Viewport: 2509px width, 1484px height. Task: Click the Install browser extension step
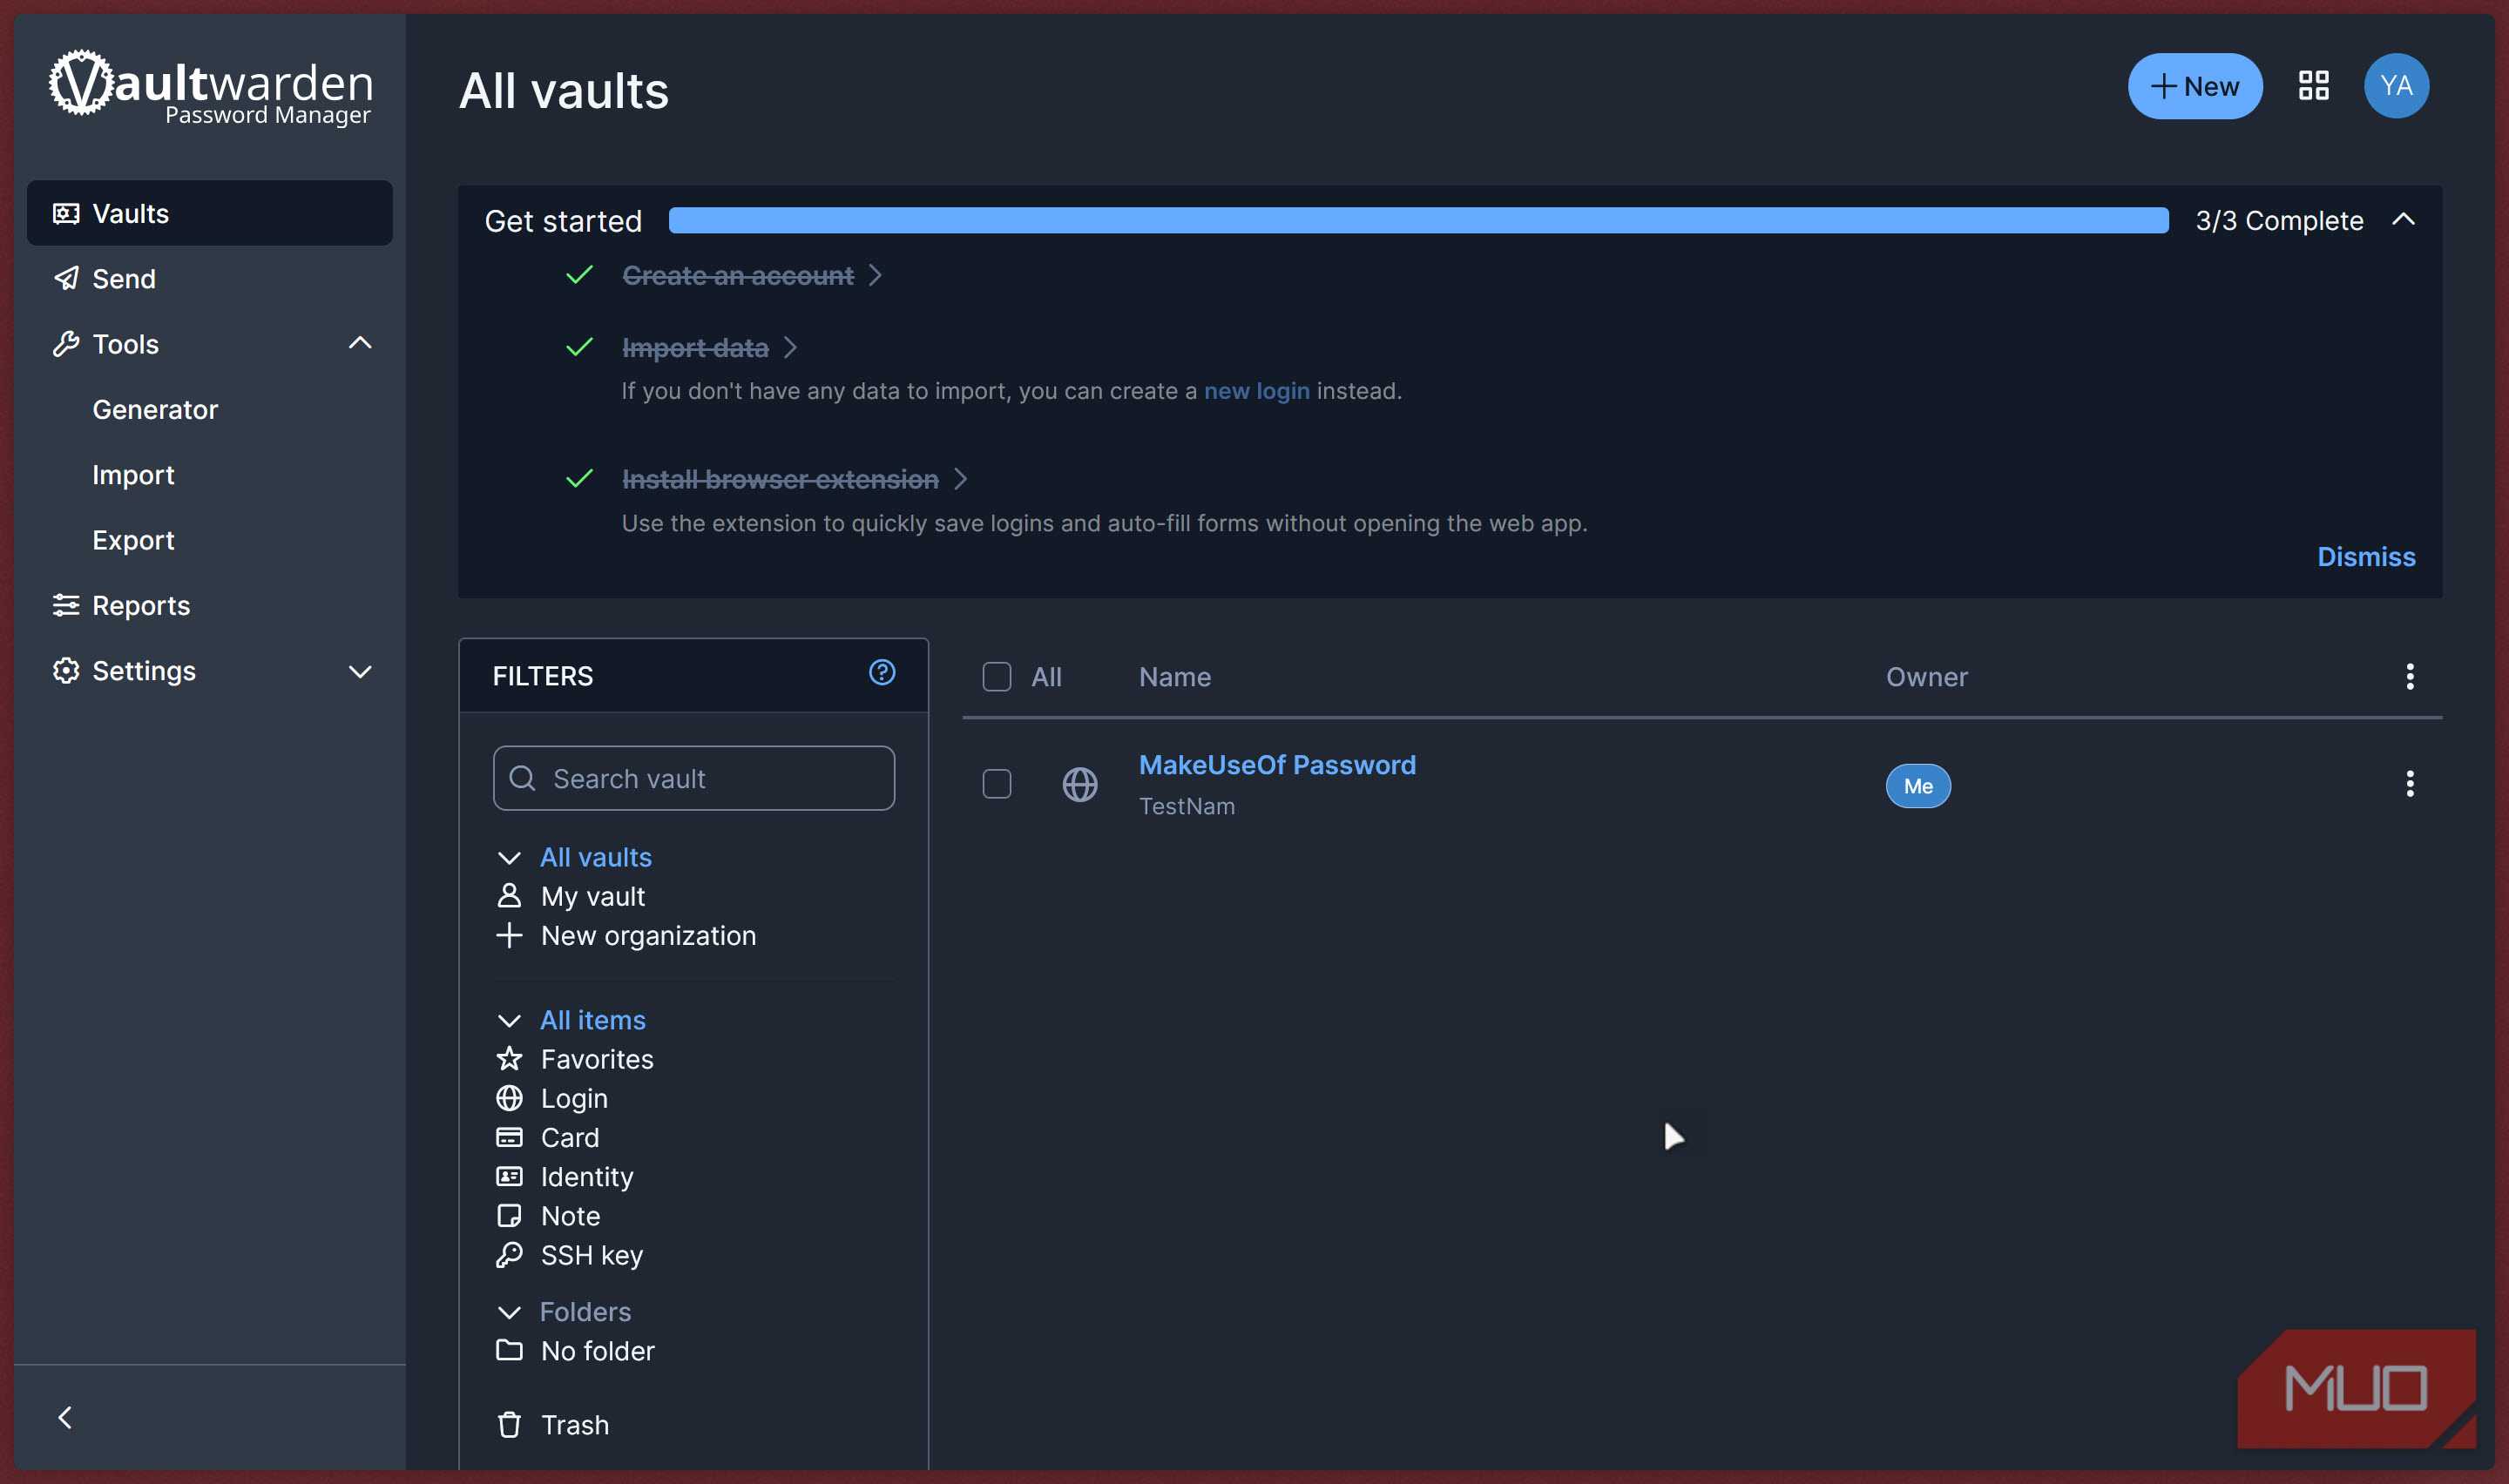780,479
